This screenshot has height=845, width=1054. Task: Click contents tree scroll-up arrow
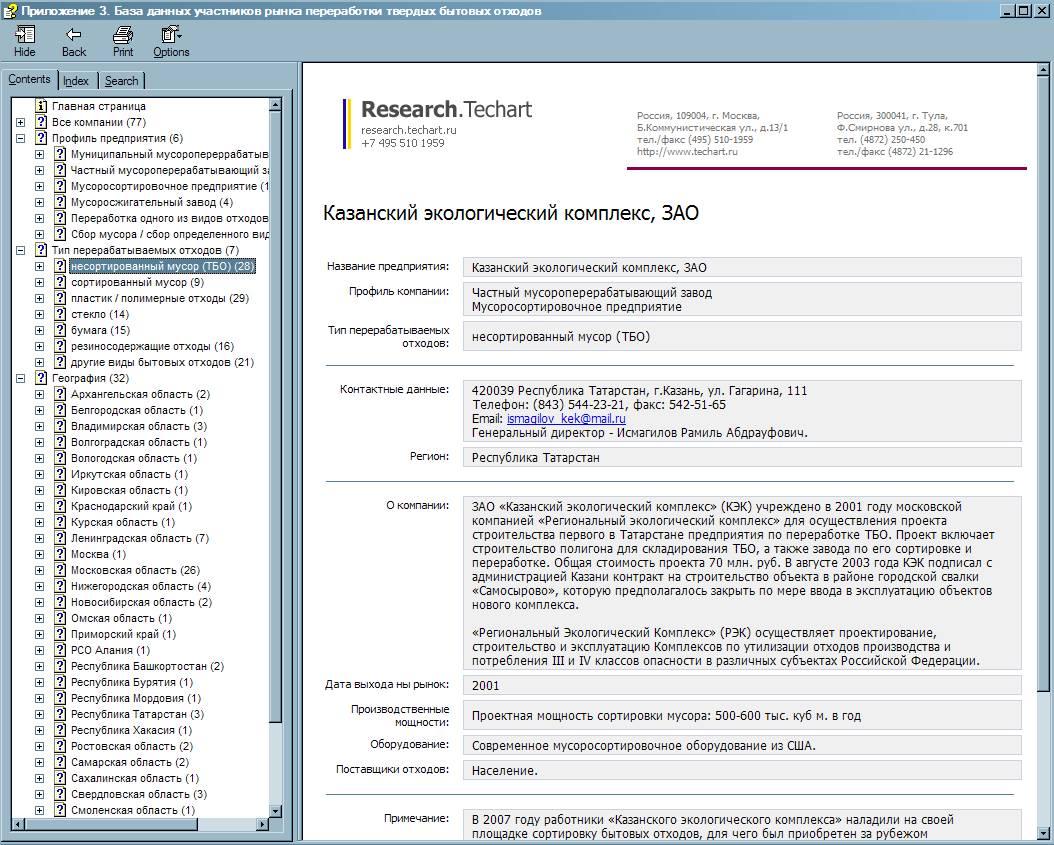click(x=275, y=105)
